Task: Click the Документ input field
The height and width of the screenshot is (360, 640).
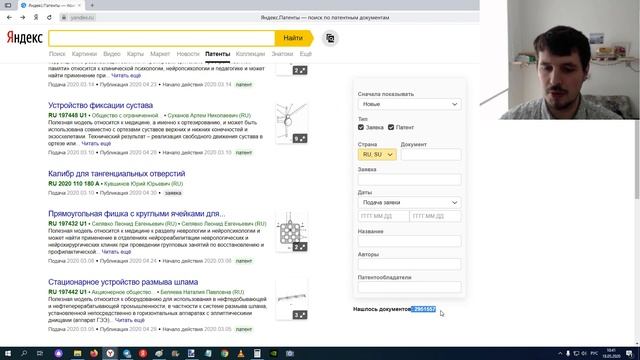Action: [x=431, y=155]
